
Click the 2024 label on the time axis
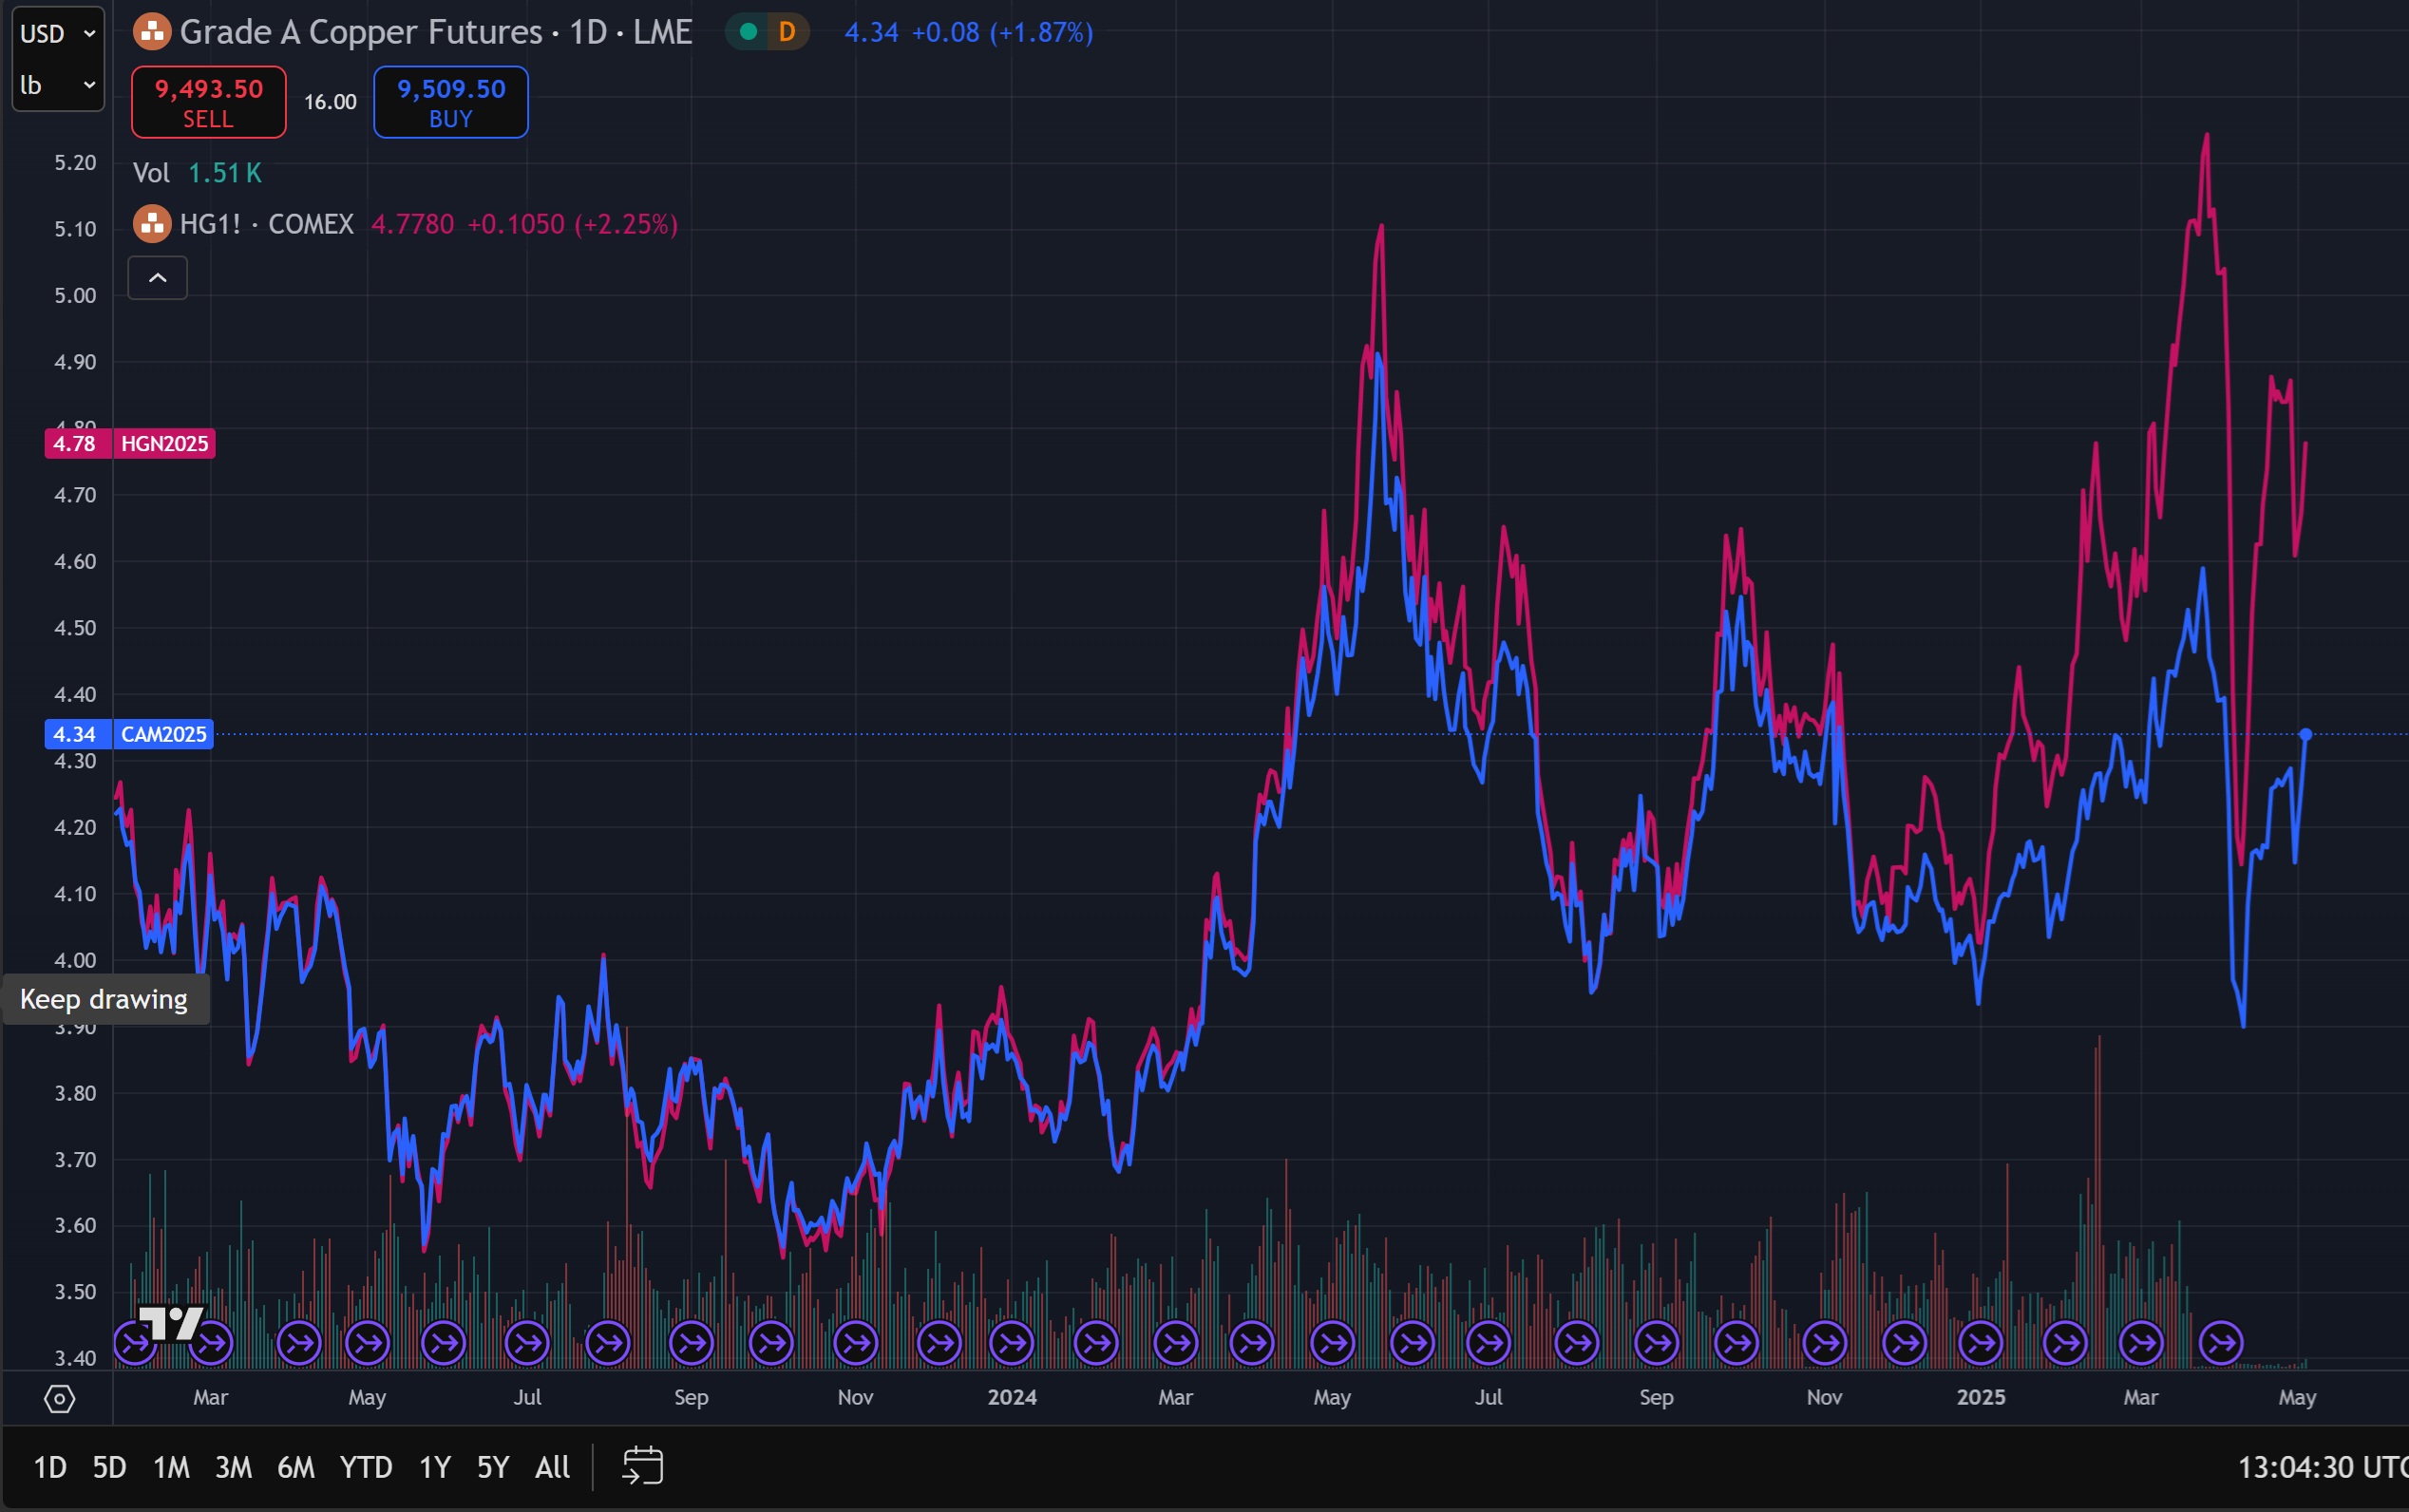1011,1397
